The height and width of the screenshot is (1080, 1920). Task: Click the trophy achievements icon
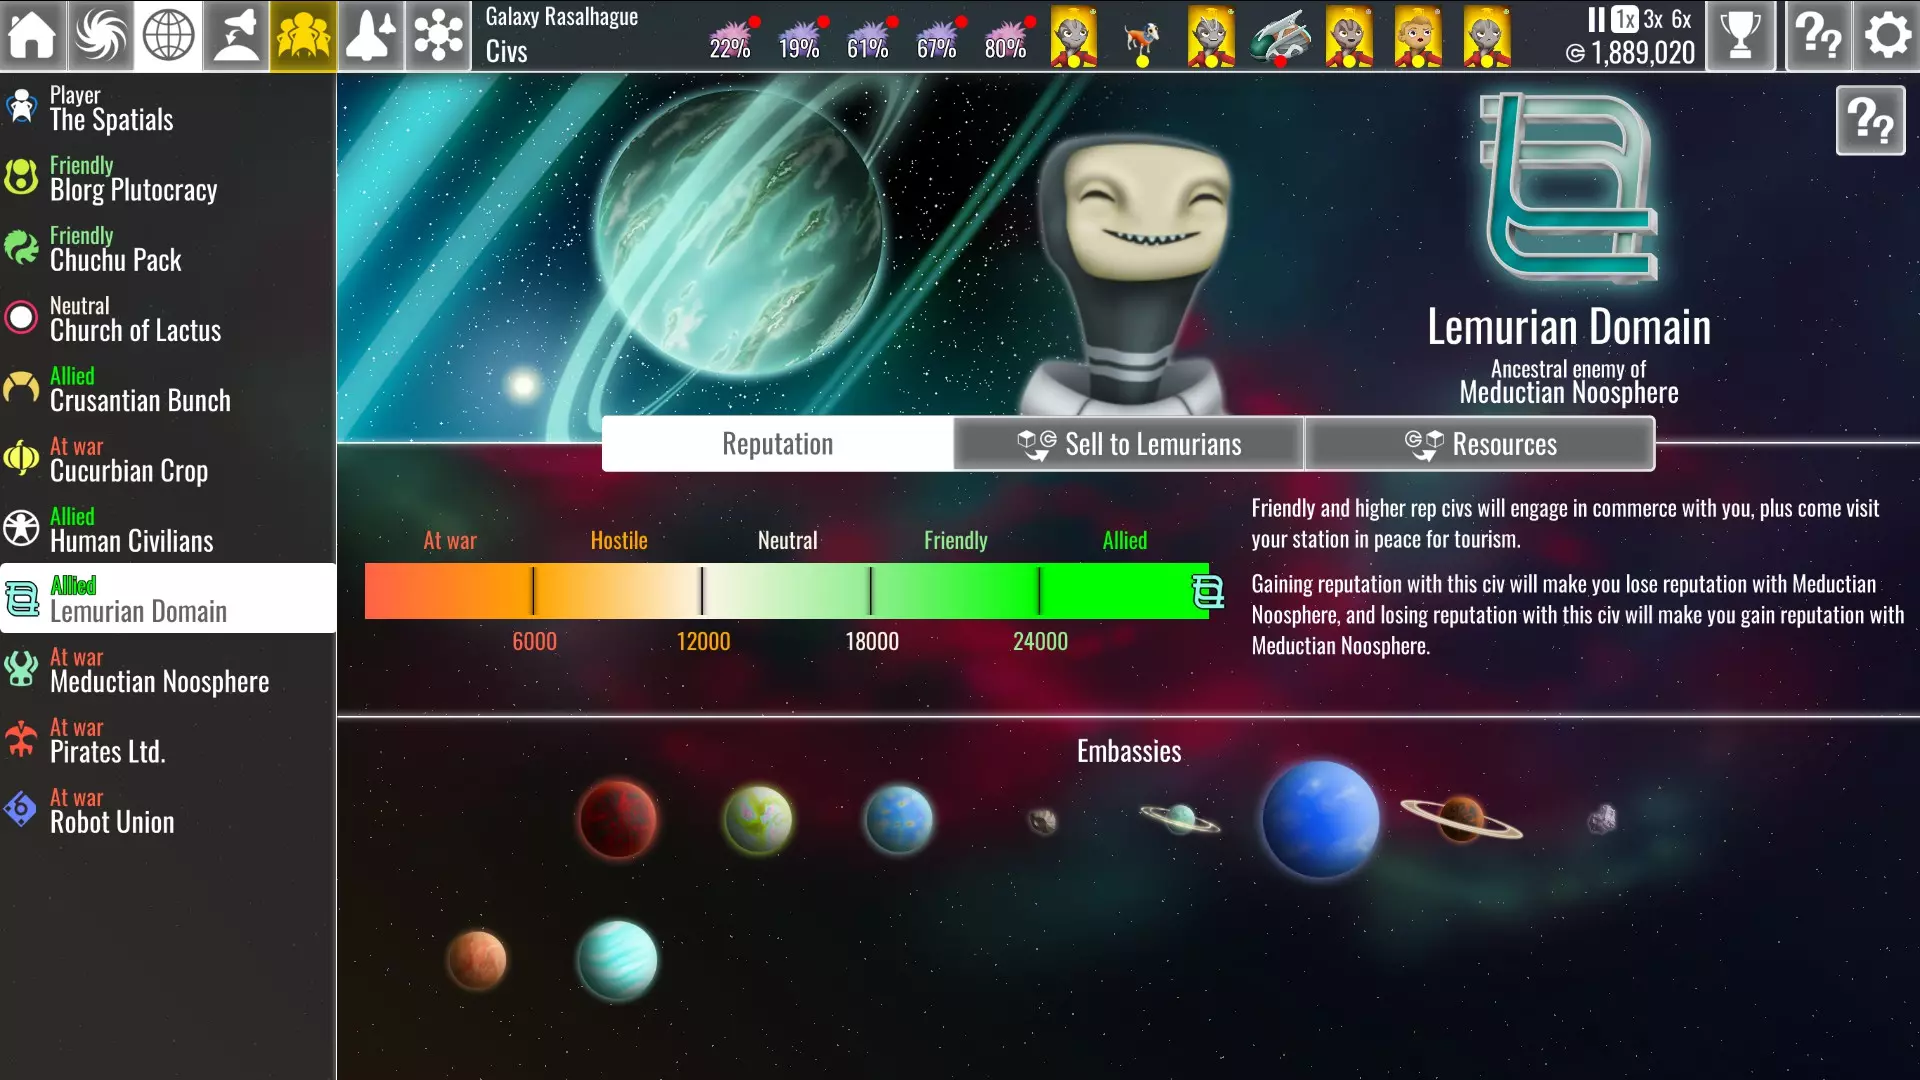pos(1740,35)
